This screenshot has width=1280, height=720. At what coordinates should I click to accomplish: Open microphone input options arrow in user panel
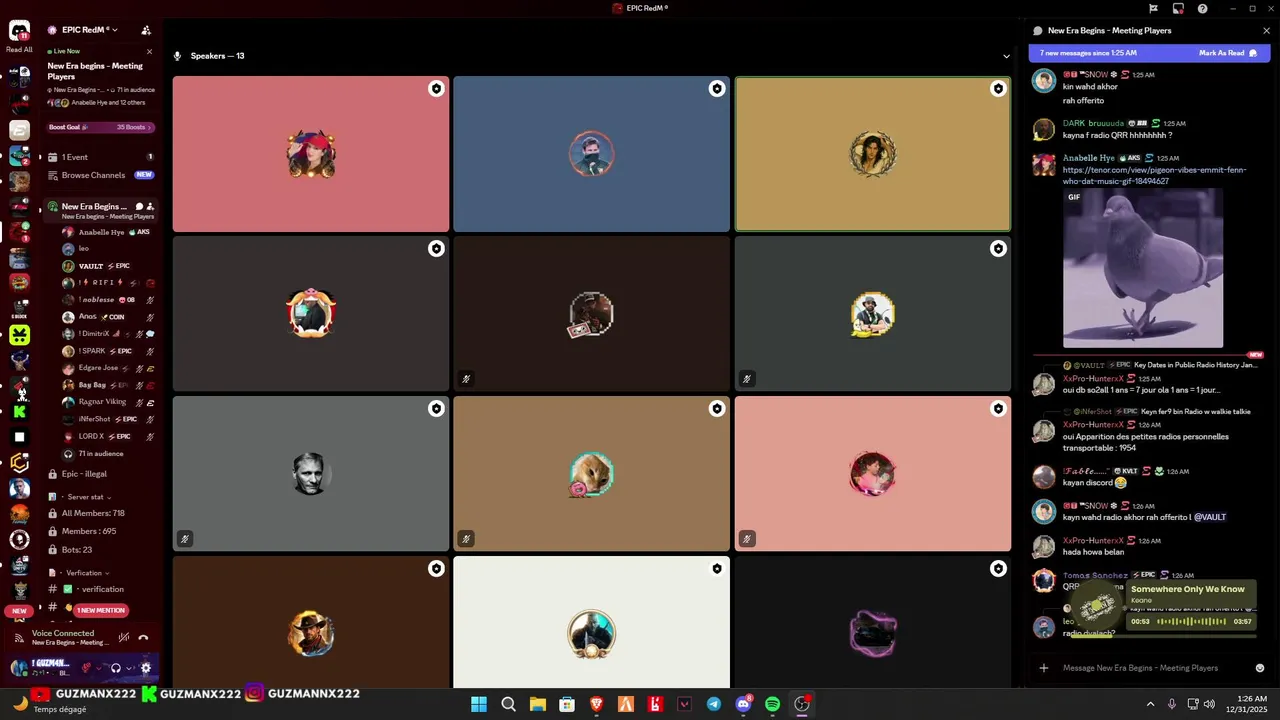[101, 668]
